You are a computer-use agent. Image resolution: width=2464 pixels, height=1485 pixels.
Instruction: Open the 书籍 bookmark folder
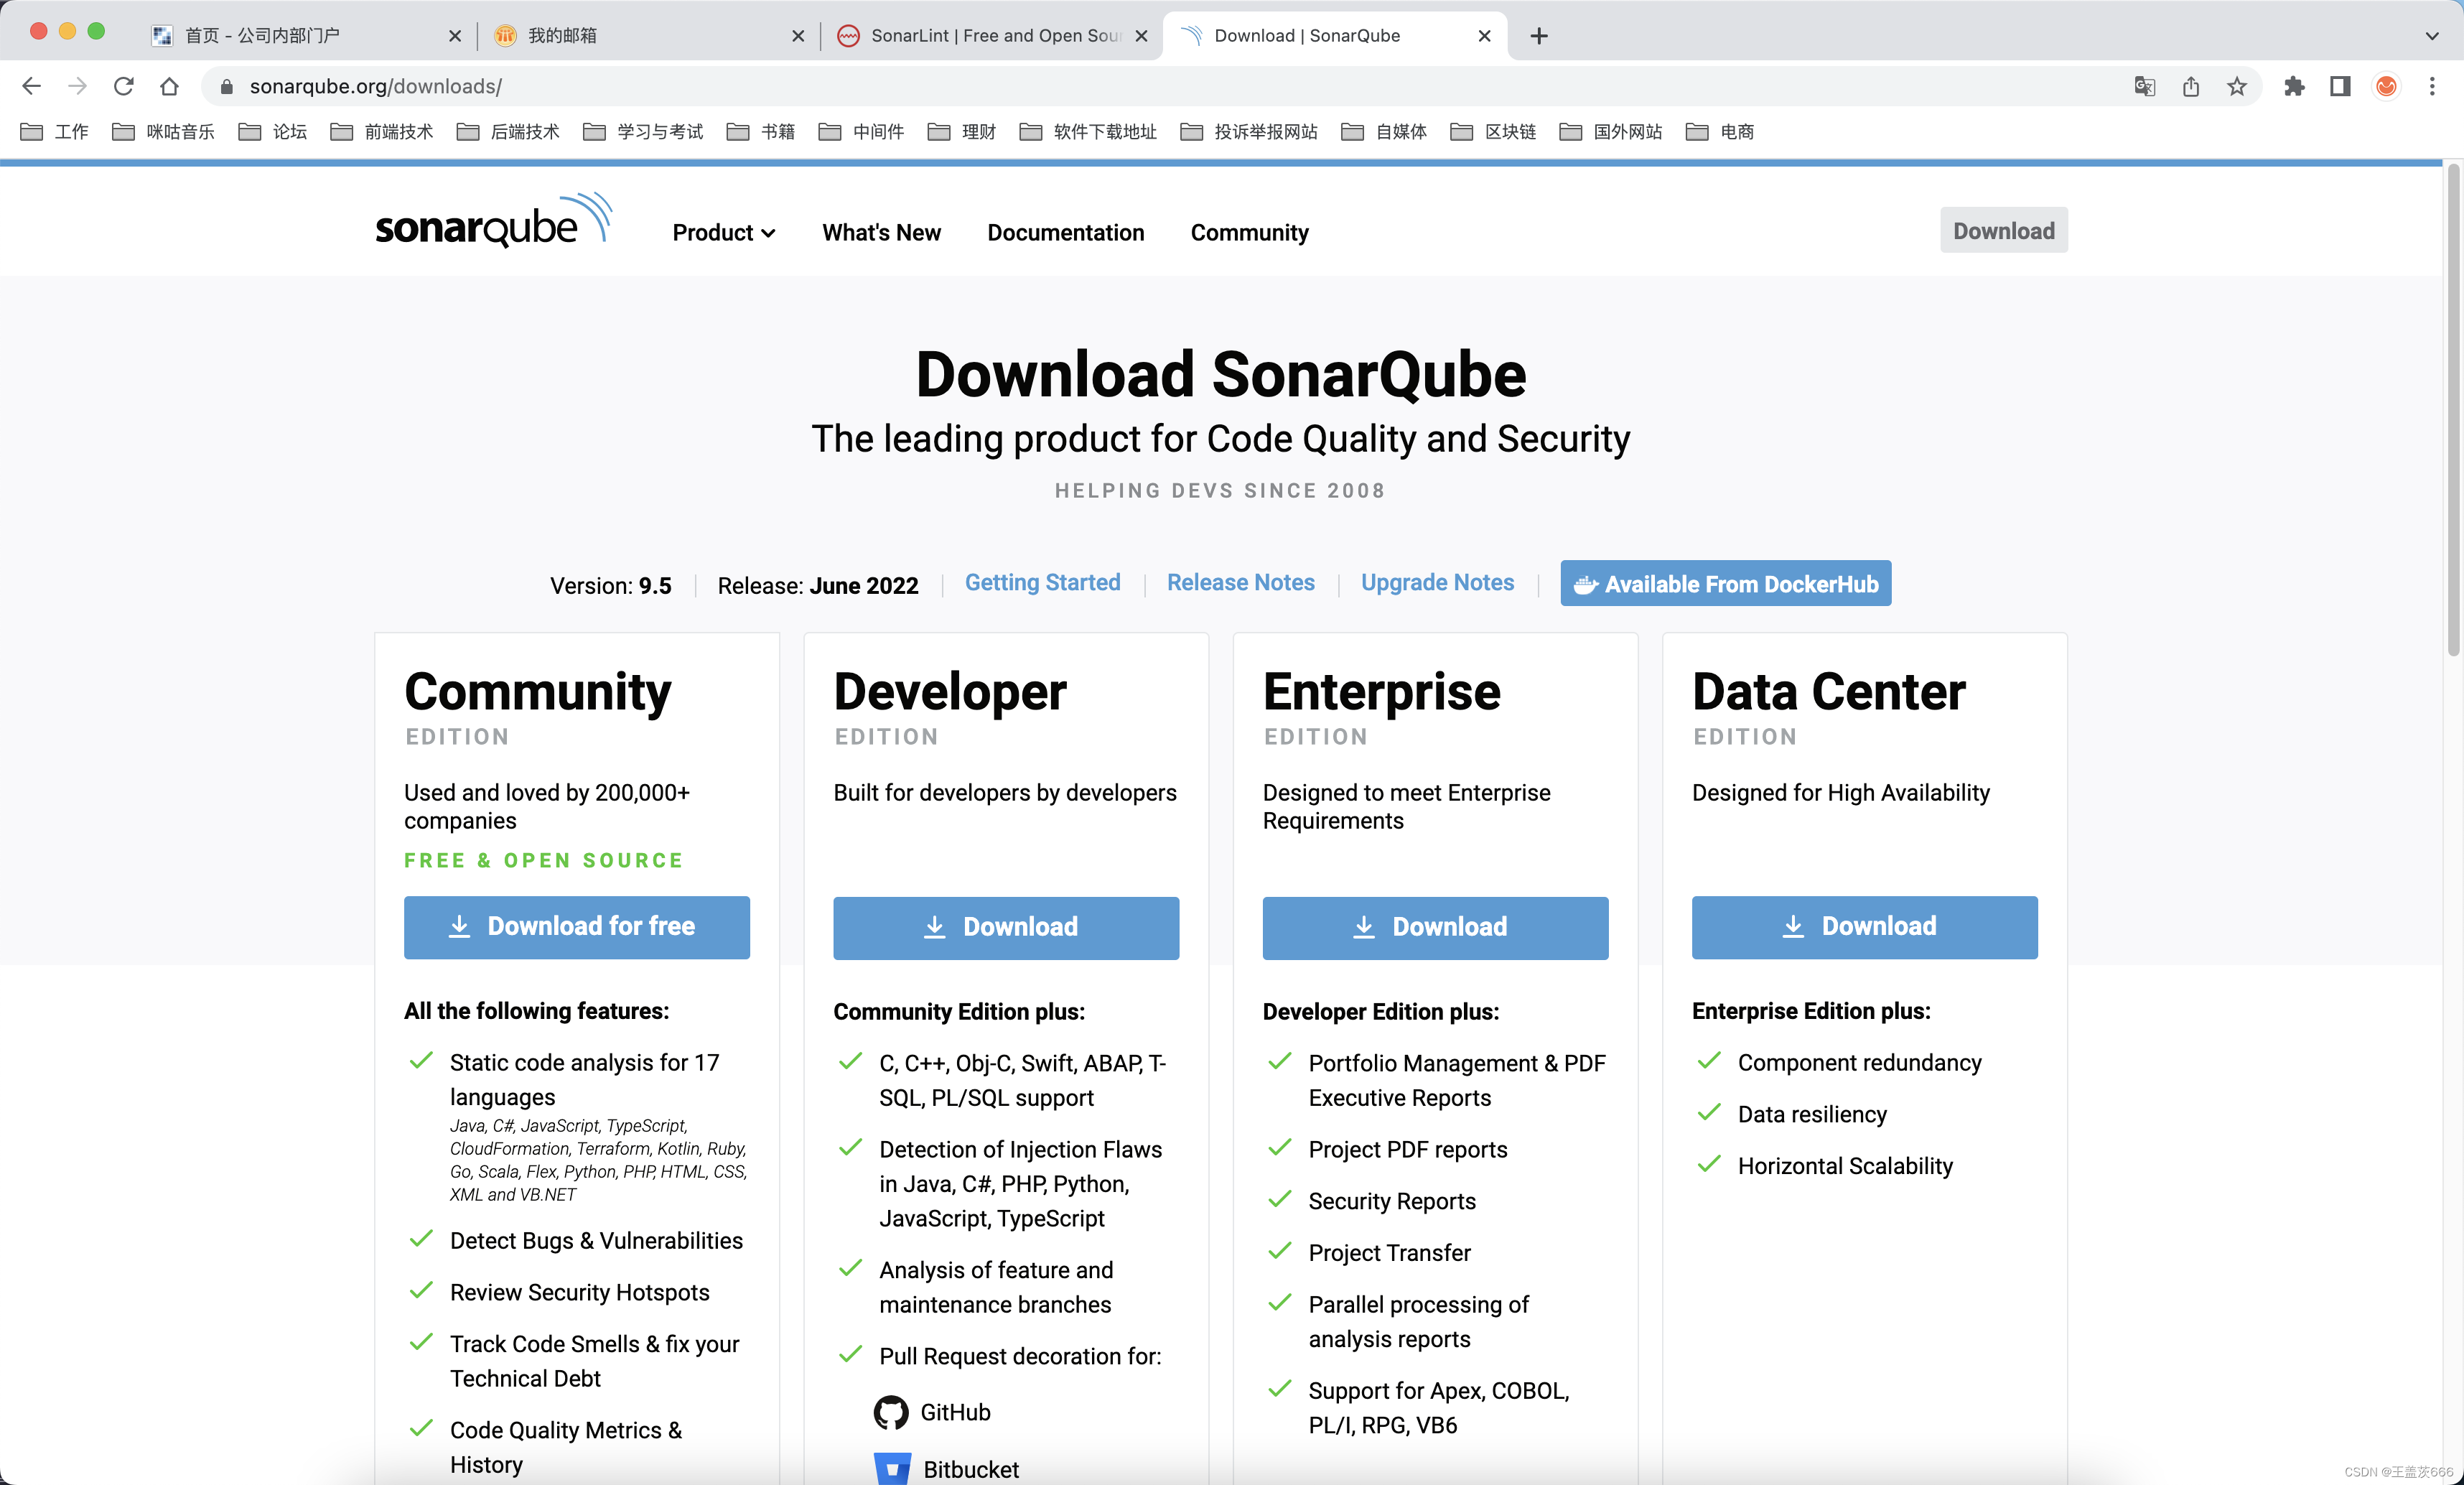coord(761,131)
